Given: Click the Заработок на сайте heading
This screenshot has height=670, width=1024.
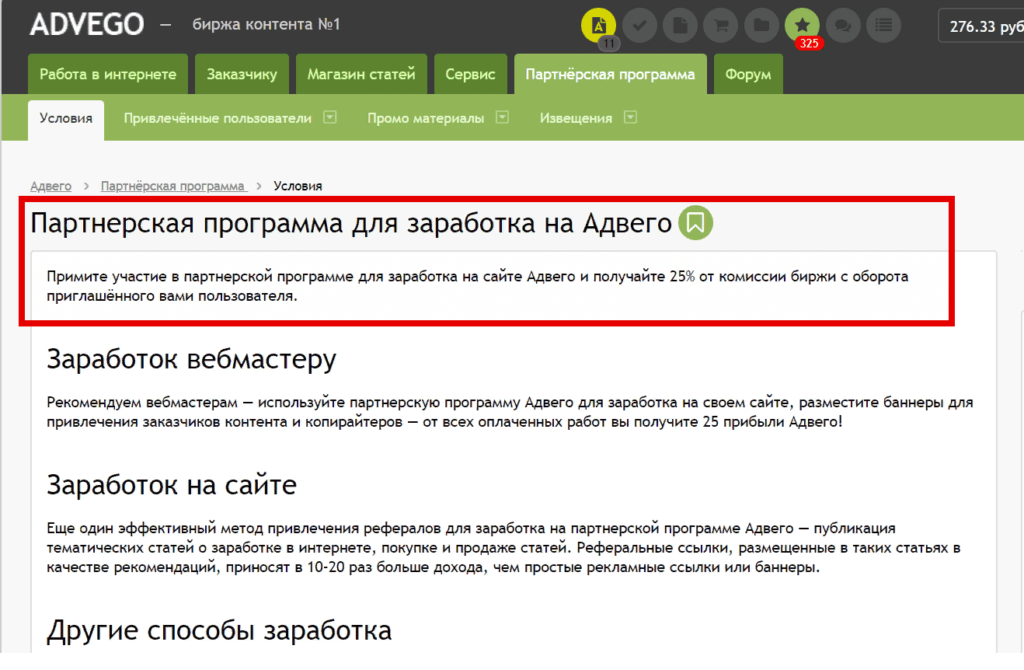Looking at the screenshot, I should (172, 485).
